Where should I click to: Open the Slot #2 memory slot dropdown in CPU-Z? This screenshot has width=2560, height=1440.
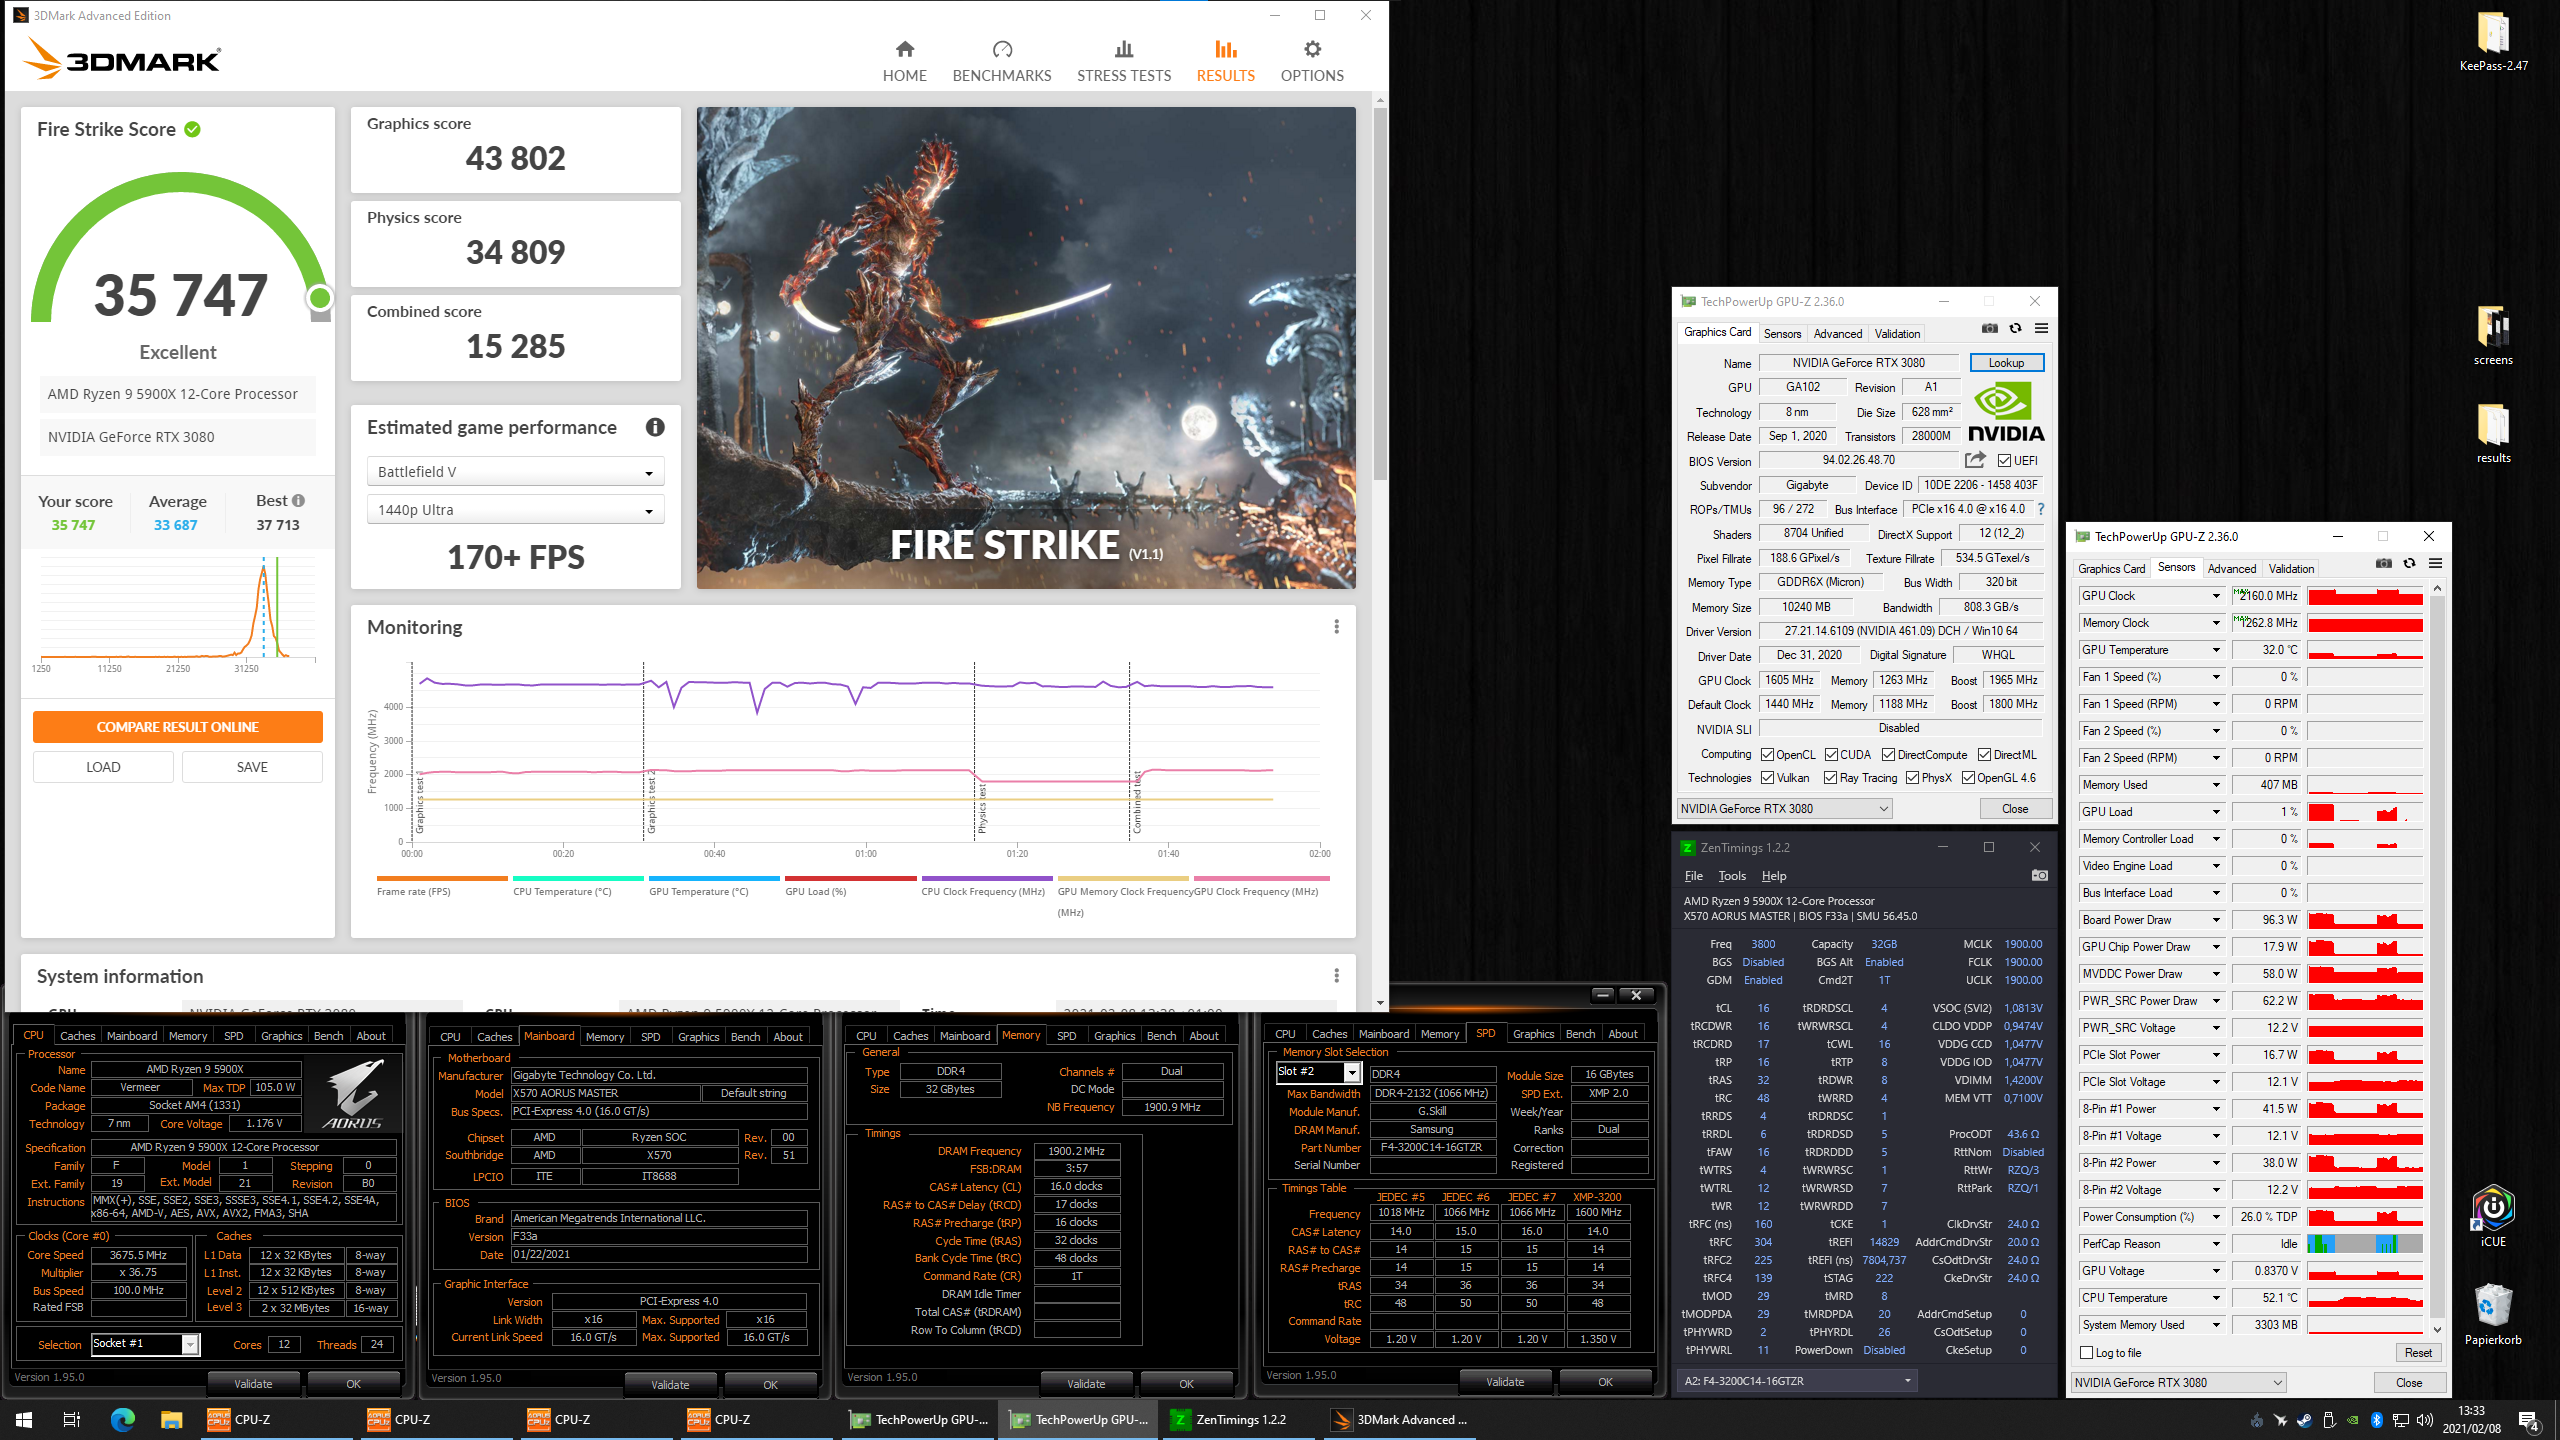[x=1319, y=1072]
